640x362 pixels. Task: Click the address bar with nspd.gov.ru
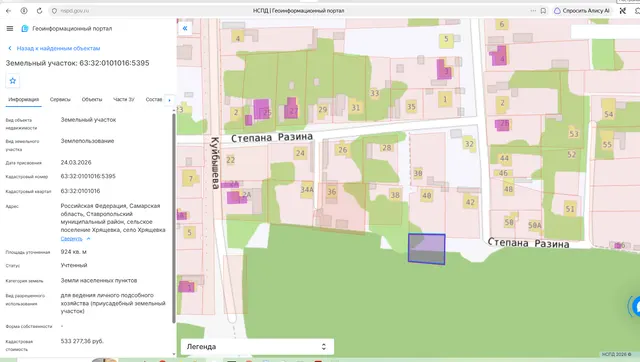click(74, 11)
